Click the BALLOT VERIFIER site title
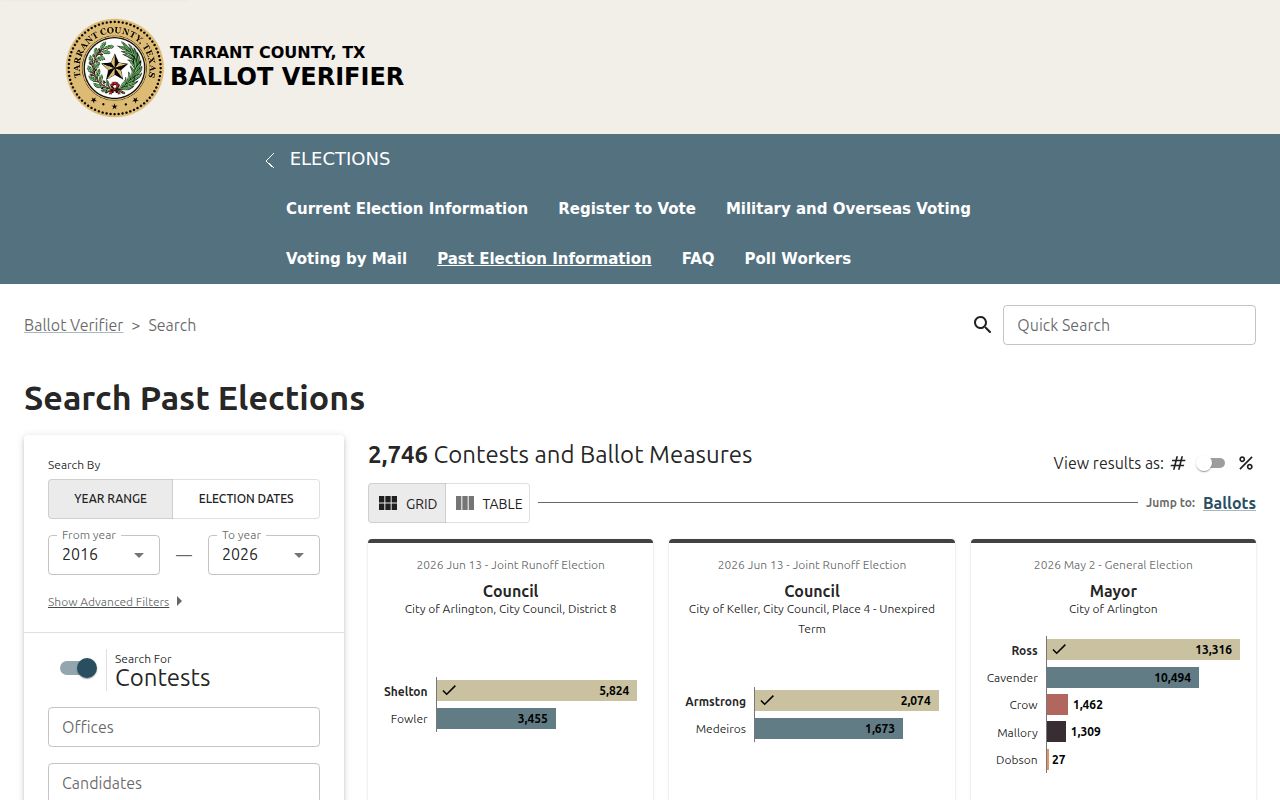This screenshot has width=1280, height=800. (287, 76)
